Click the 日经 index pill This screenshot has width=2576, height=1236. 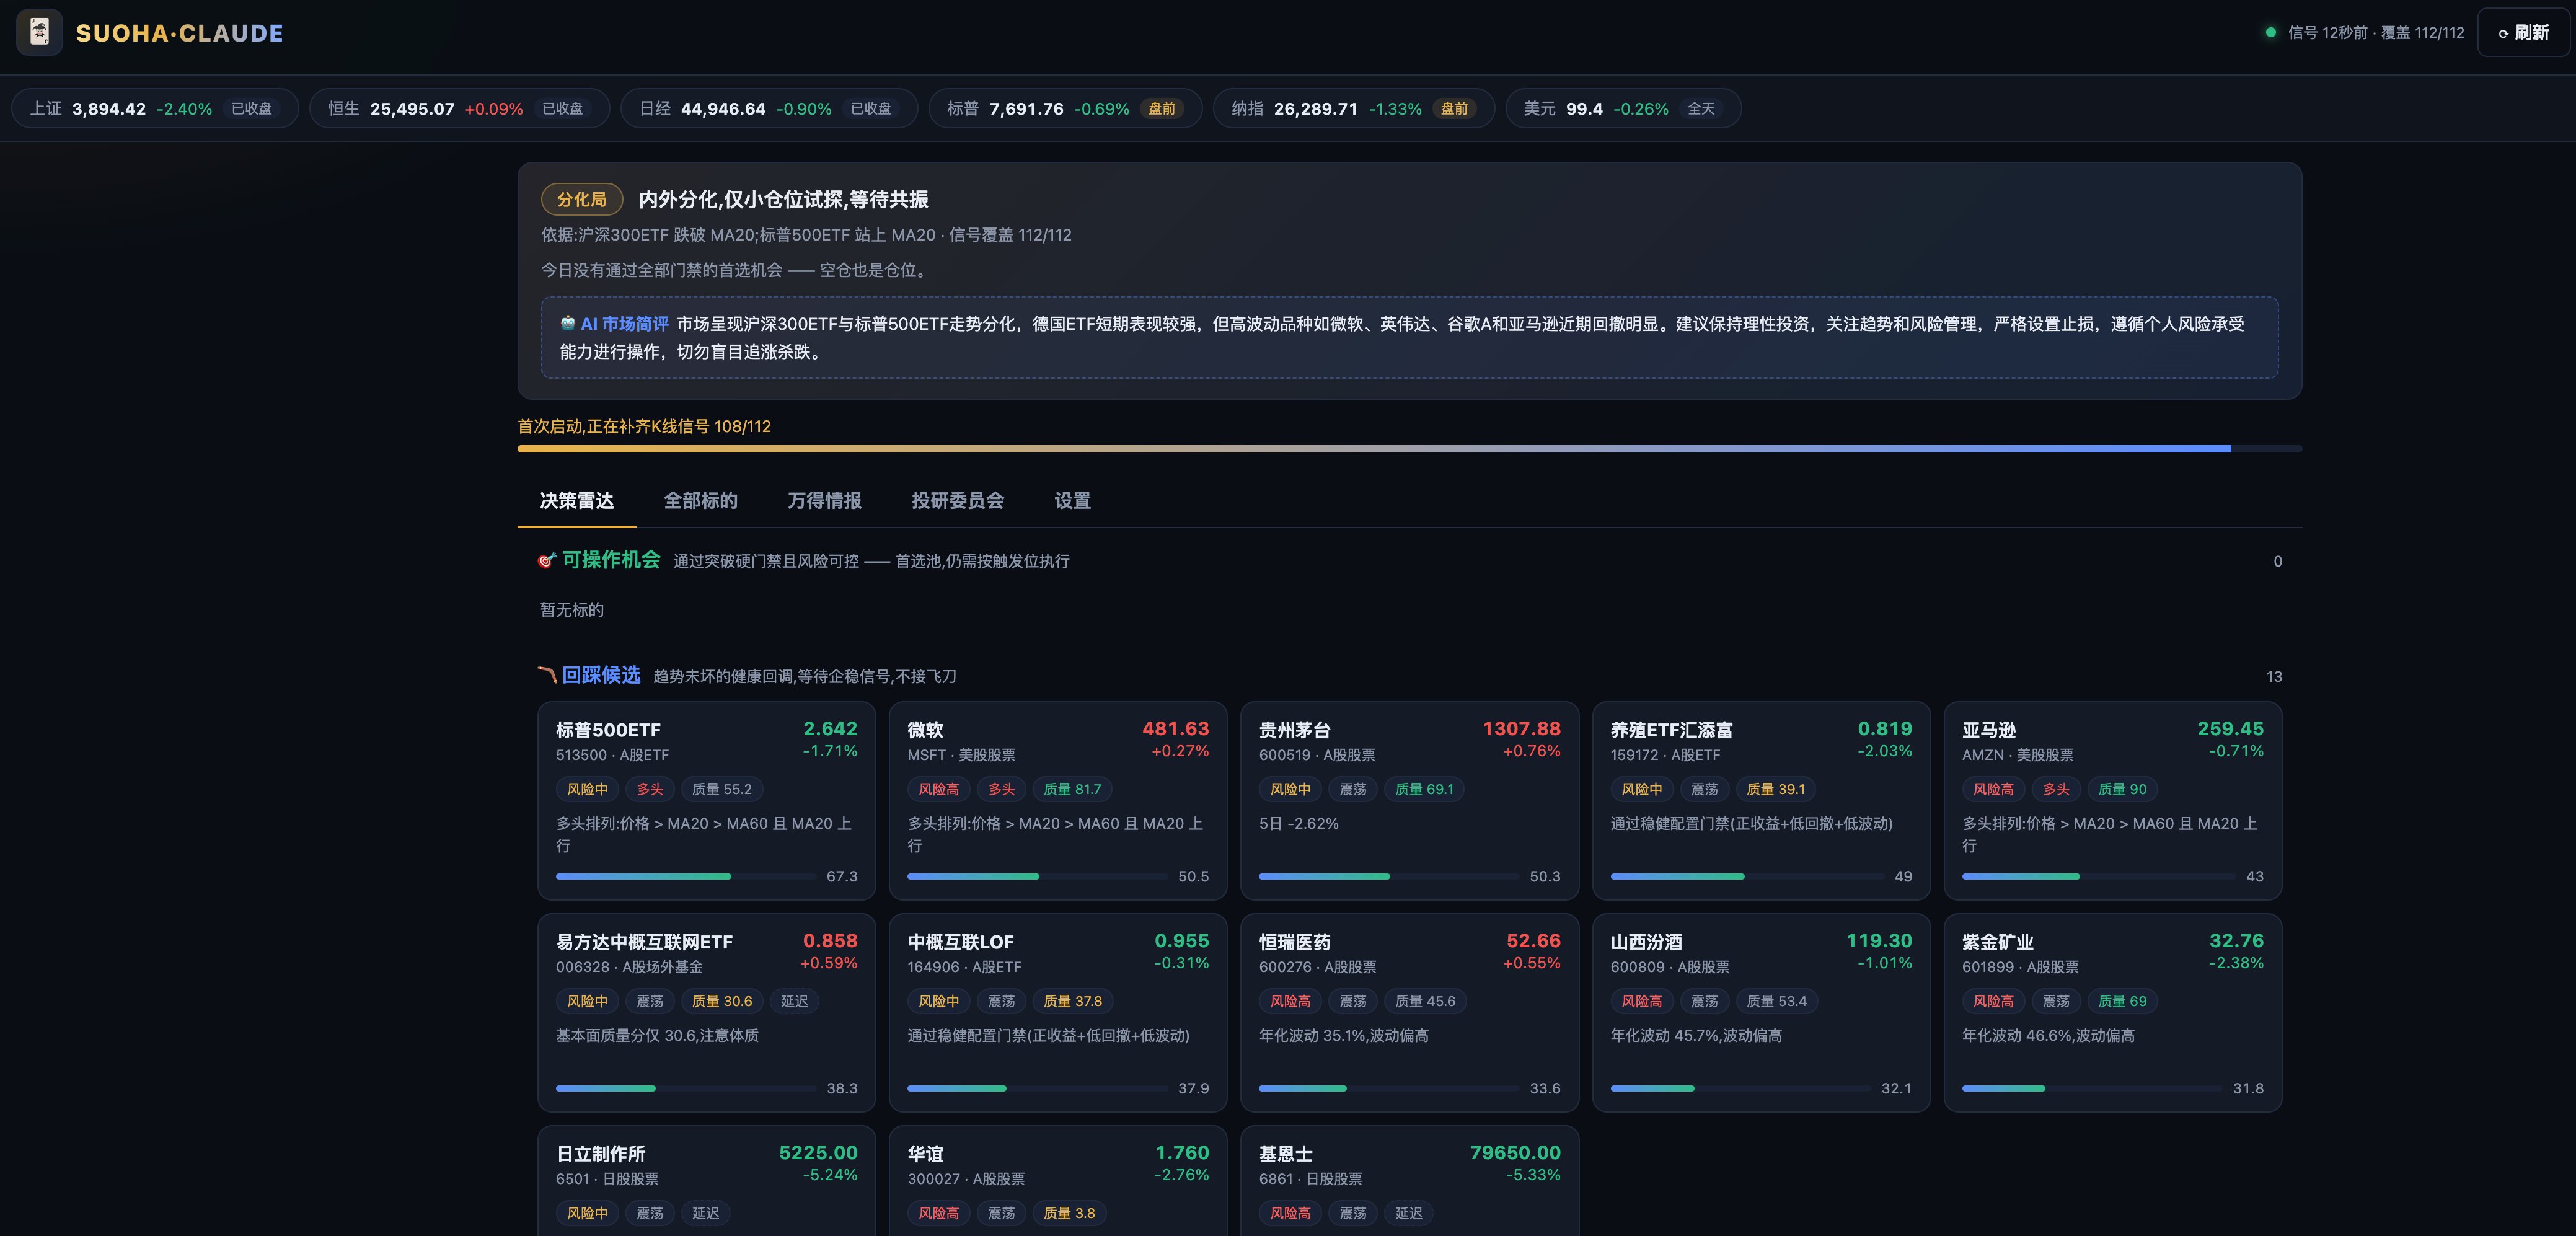tap(769, 108)
